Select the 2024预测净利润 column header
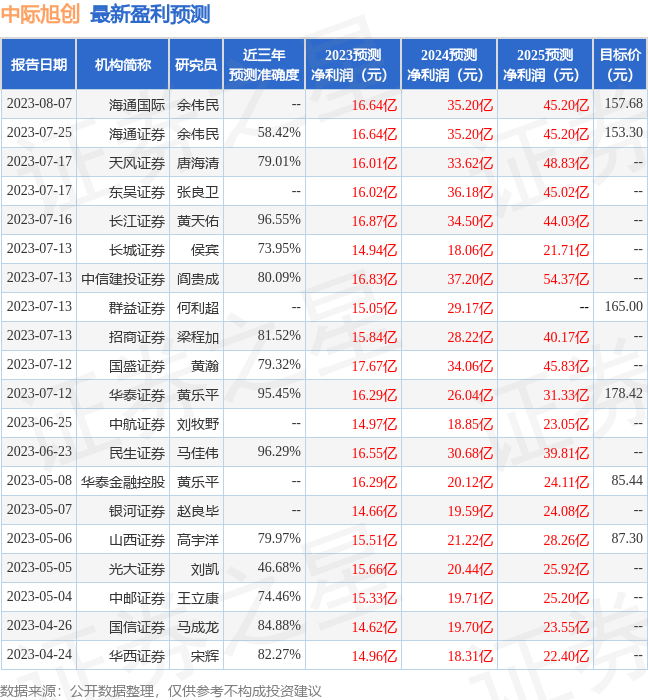This screenshot has height=700, width=648. [x=449, y=64]
